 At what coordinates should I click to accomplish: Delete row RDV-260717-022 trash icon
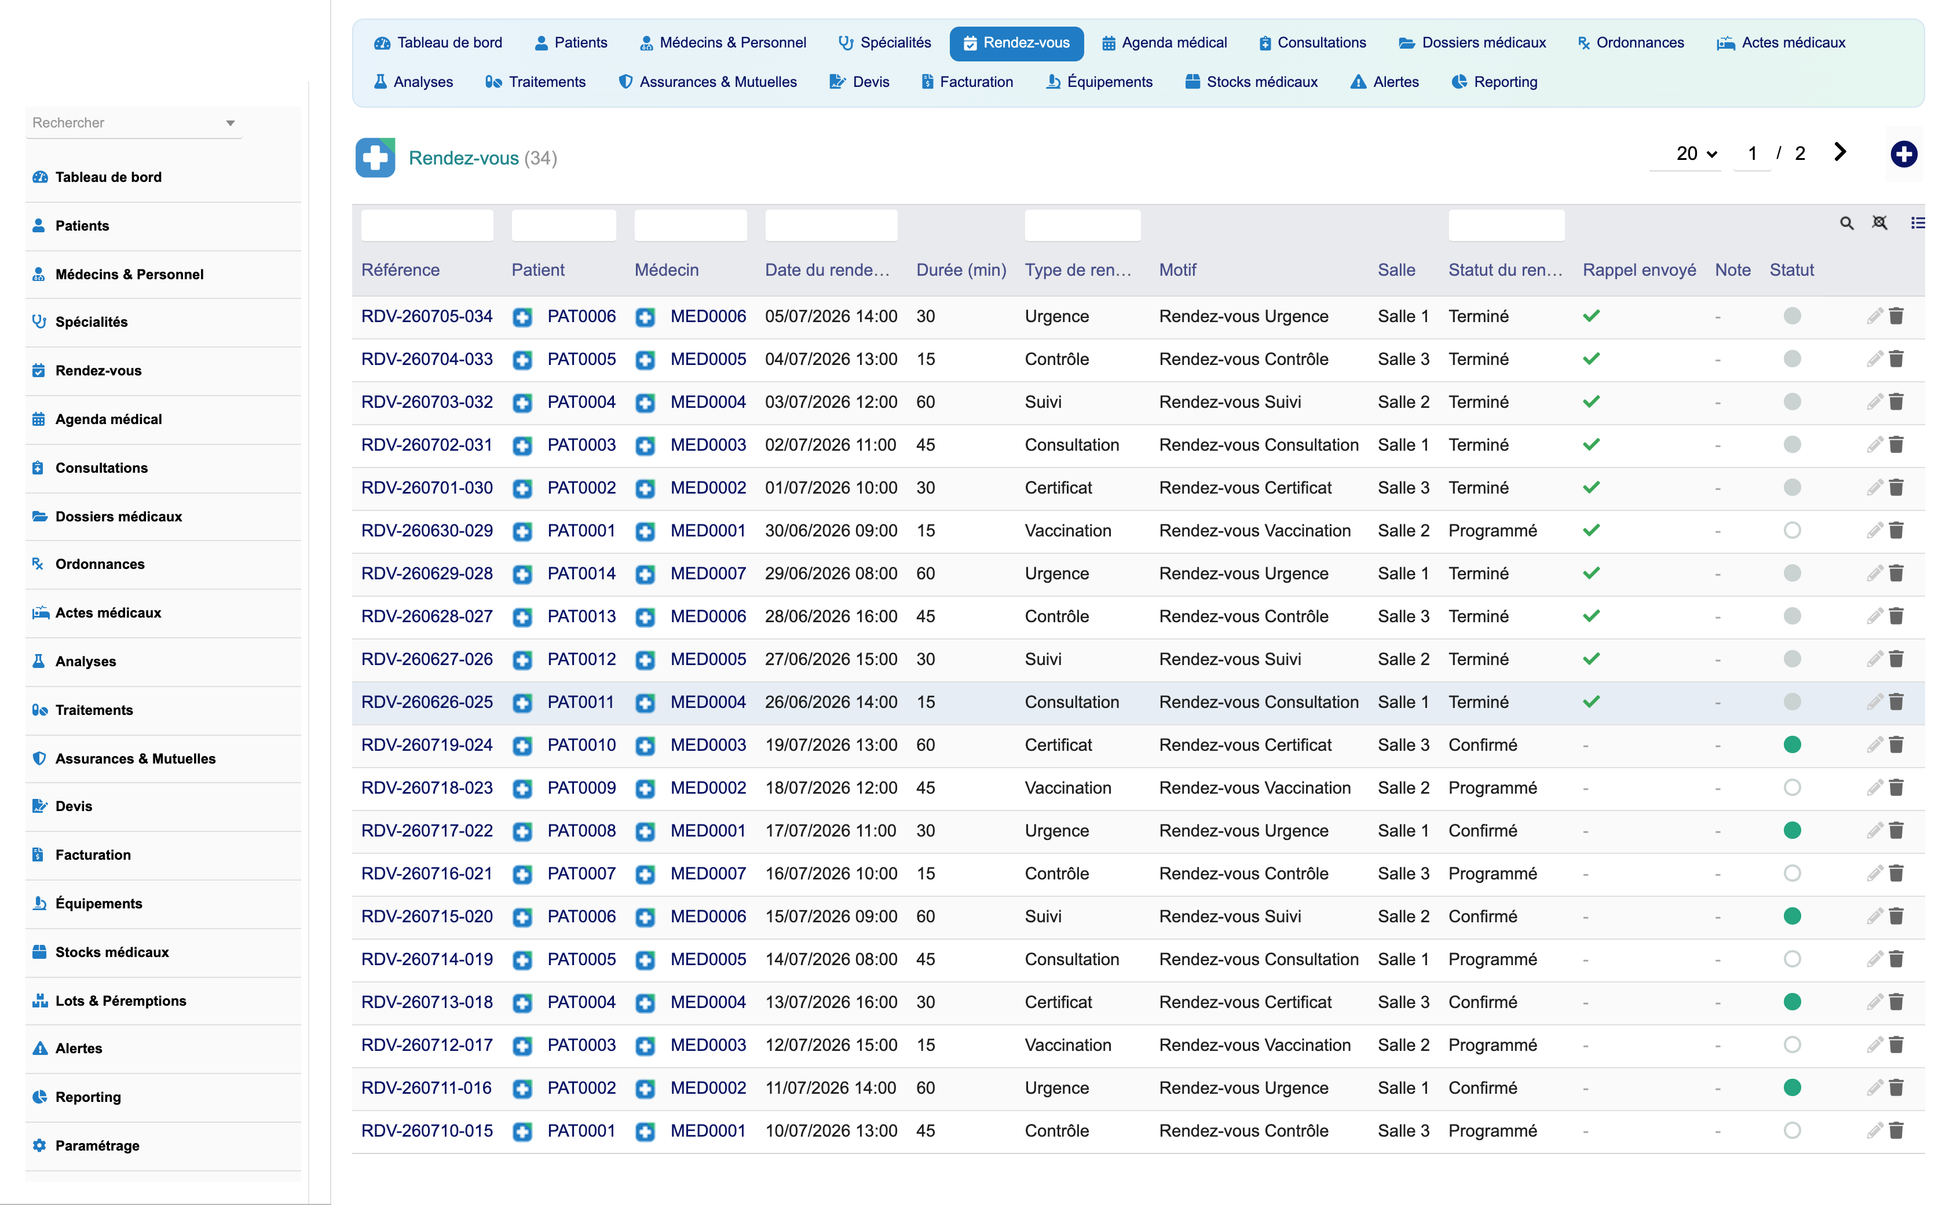[x=1896, y=831]
